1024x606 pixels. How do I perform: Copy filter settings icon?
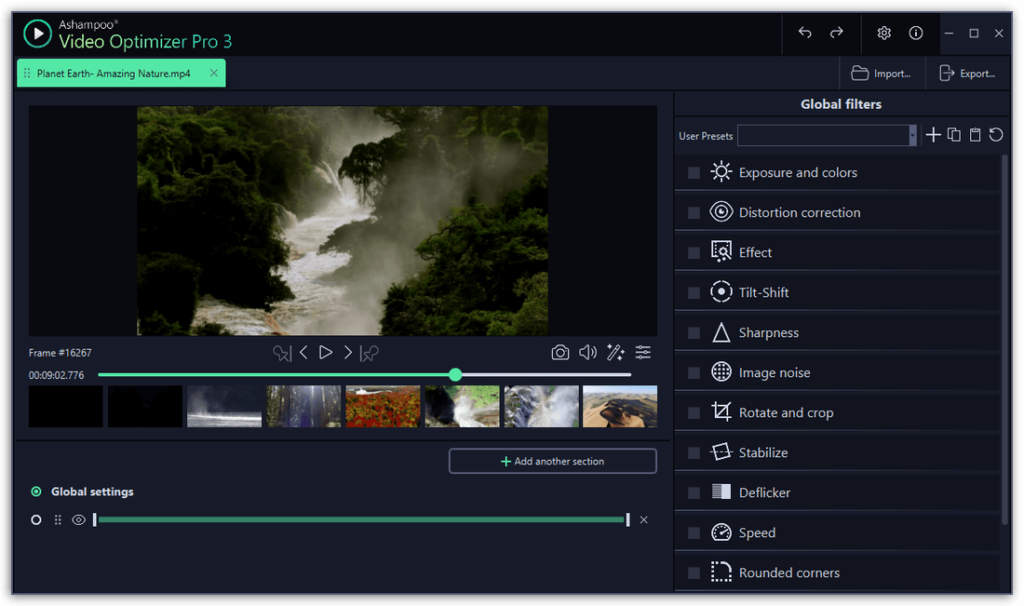(954, 135)
